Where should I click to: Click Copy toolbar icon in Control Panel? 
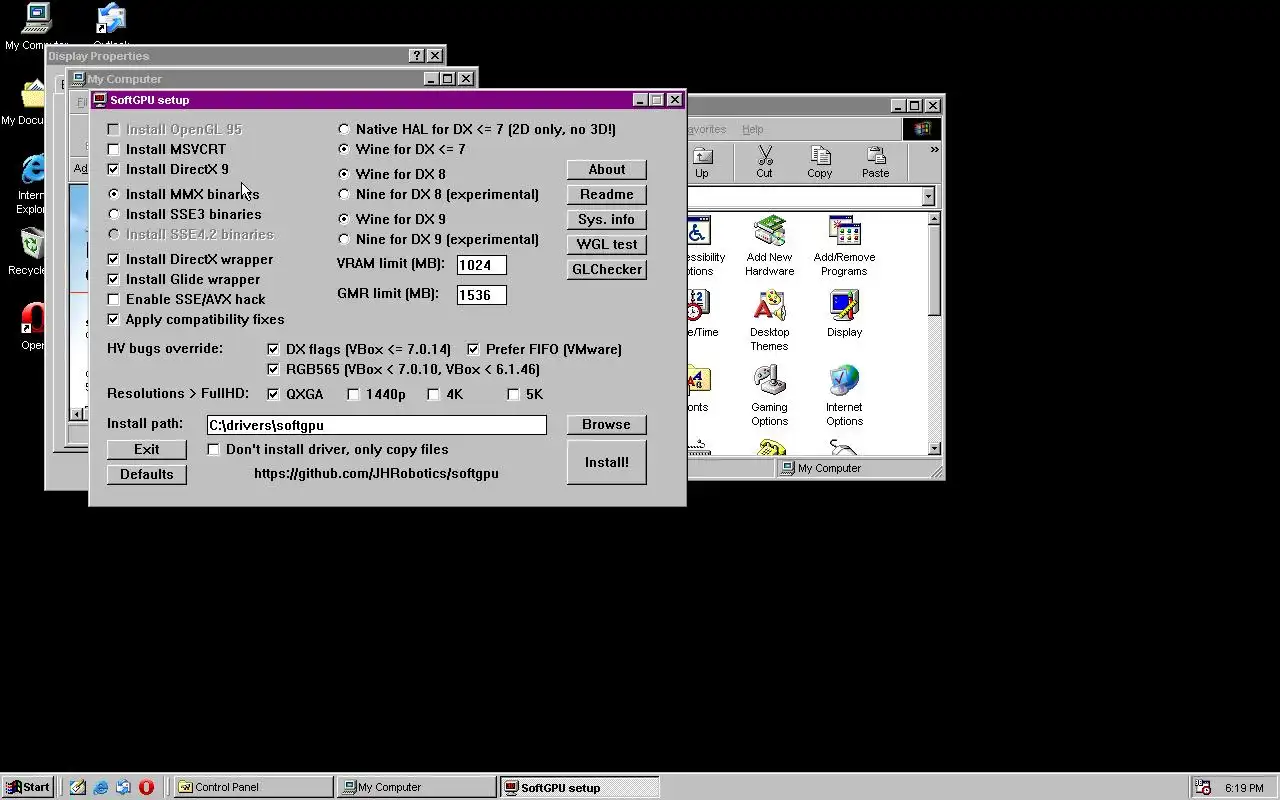820,162
